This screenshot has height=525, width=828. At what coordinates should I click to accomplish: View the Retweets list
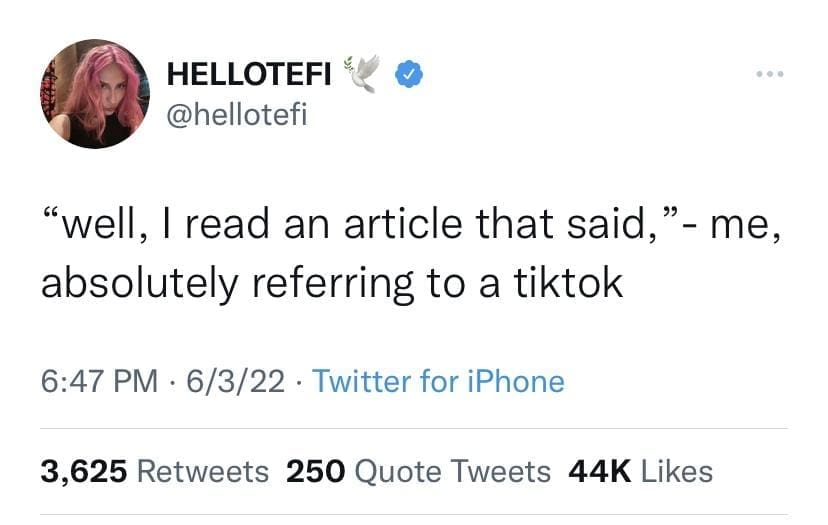202,471
